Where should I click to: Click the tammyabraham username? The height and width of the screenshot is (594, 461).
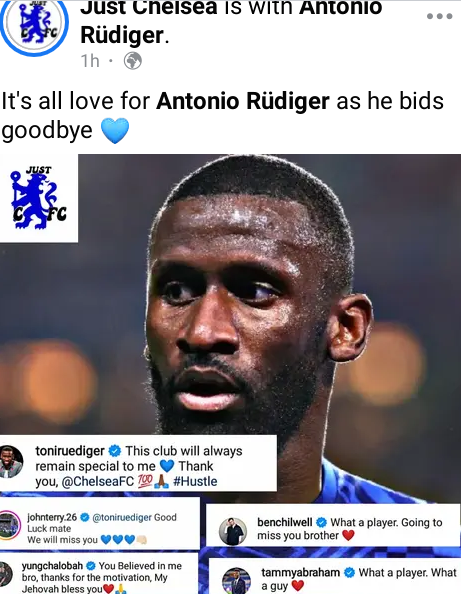point(300,572)
